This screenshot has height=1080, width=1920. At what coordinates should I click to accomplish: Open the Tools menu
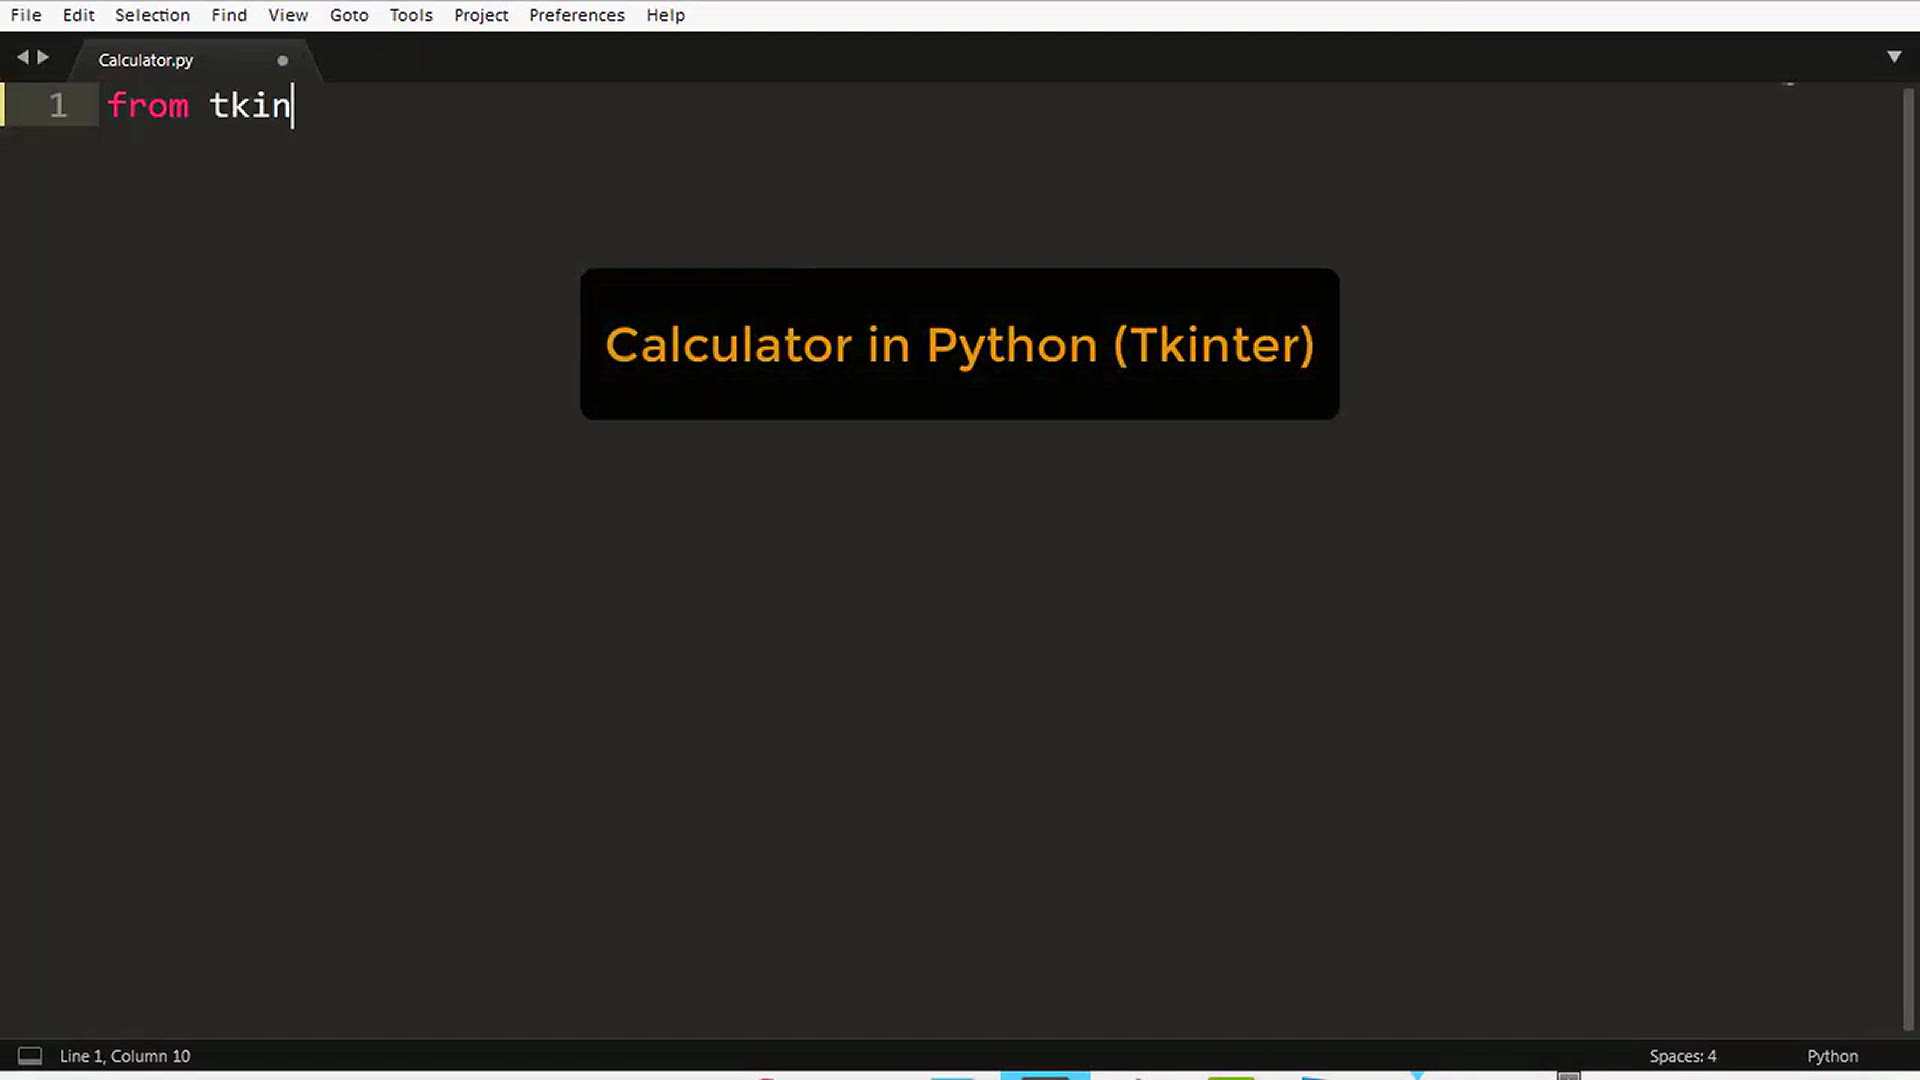click(411, 15)
